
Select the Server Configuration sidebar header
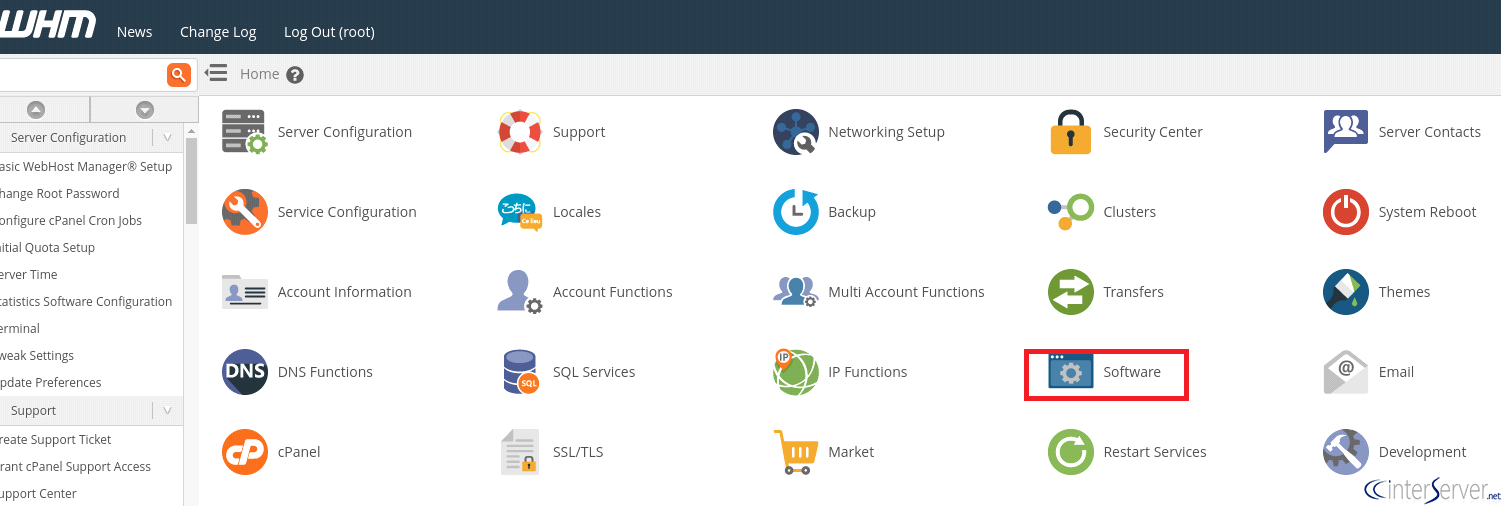68,138
